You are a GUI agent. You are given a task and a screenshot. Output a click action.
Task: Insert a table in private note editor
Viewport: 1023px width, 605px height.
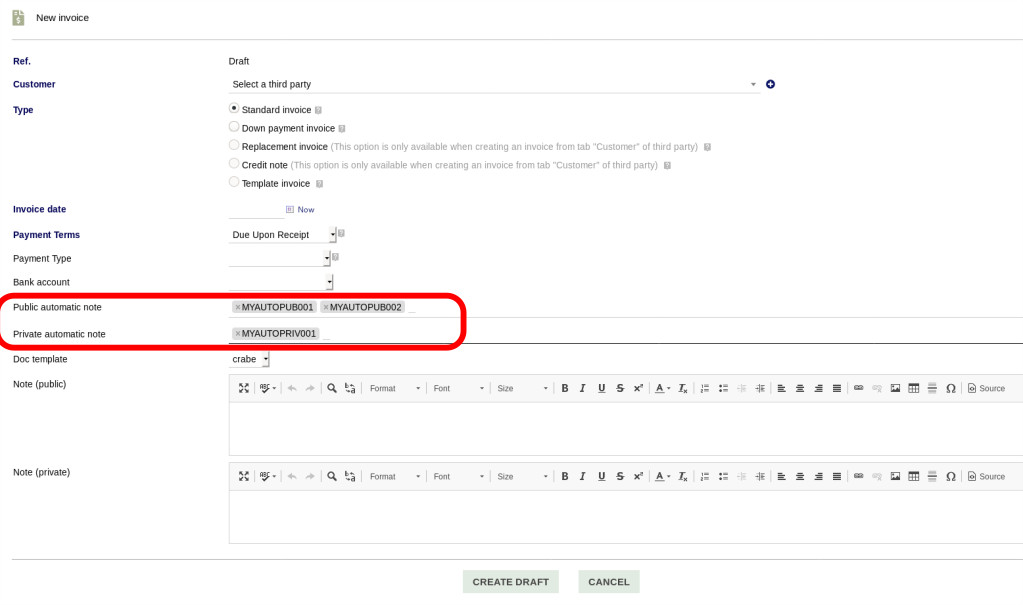[913, 476]
